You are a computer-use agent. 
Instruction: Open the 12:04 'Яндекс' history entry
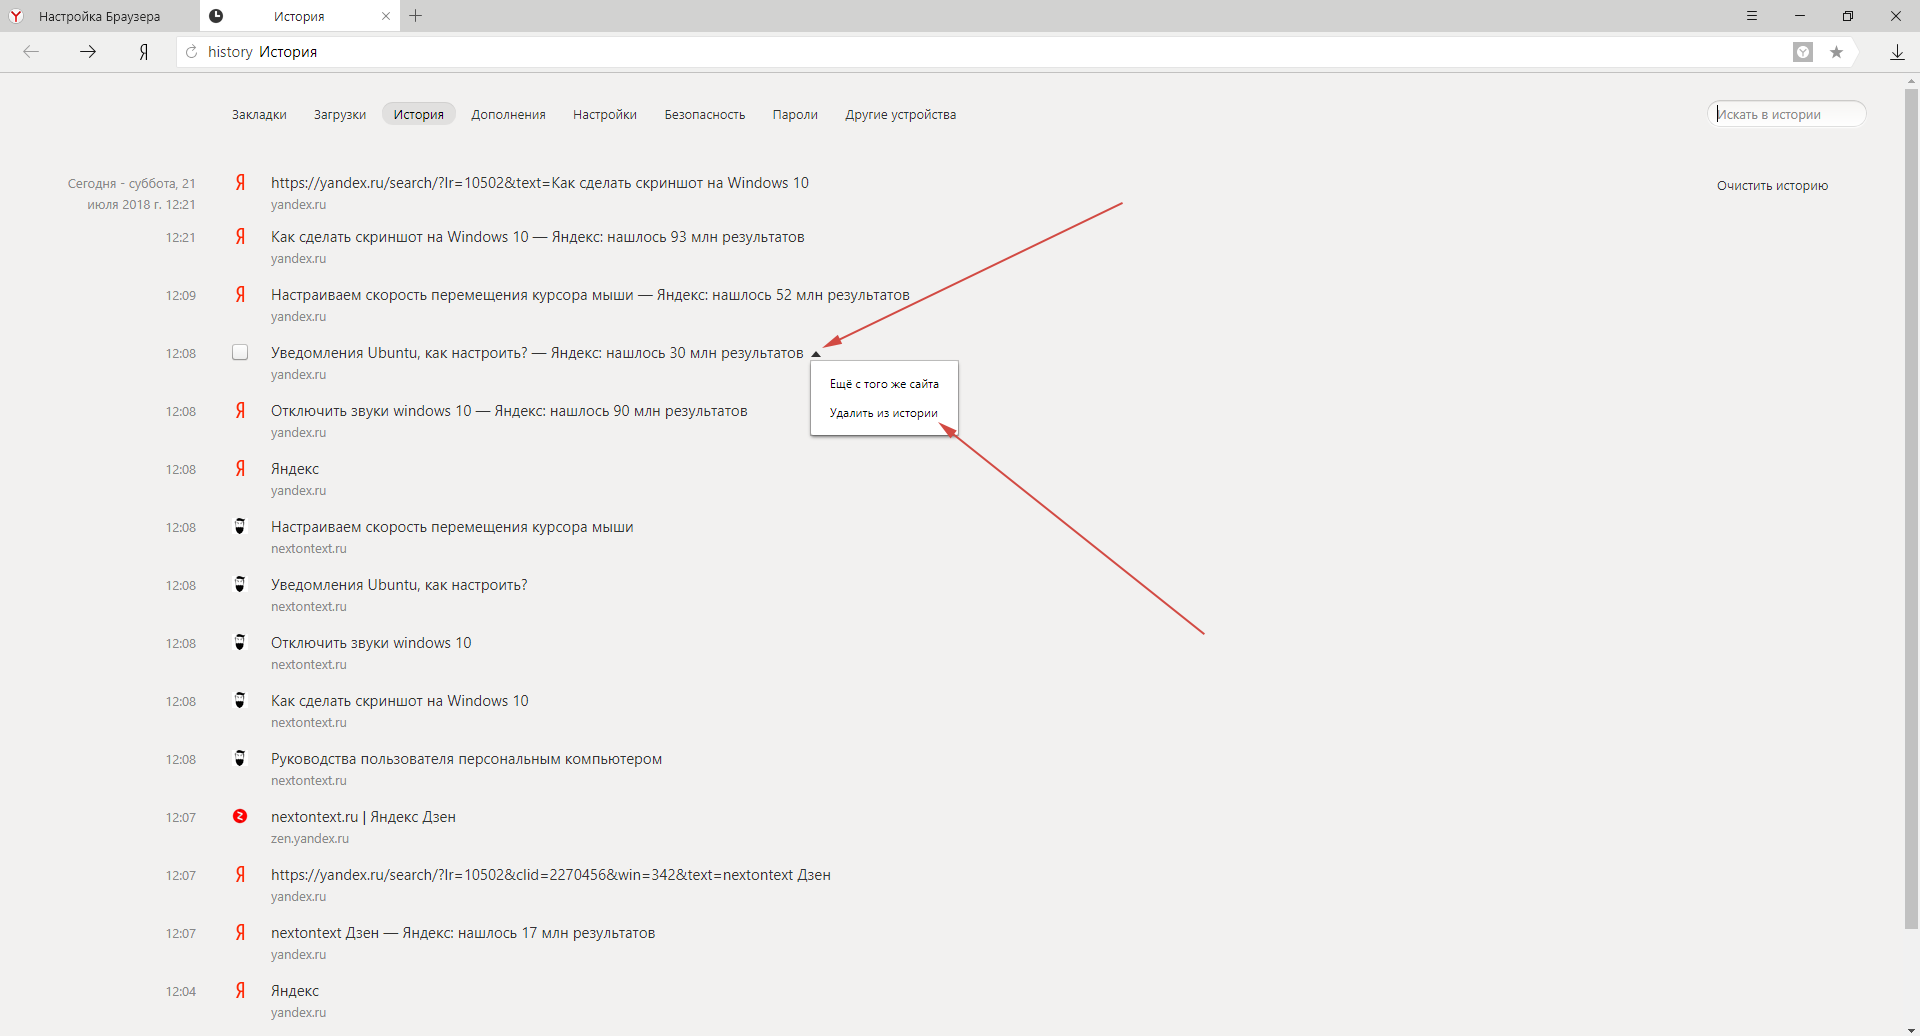pos(295,991)
